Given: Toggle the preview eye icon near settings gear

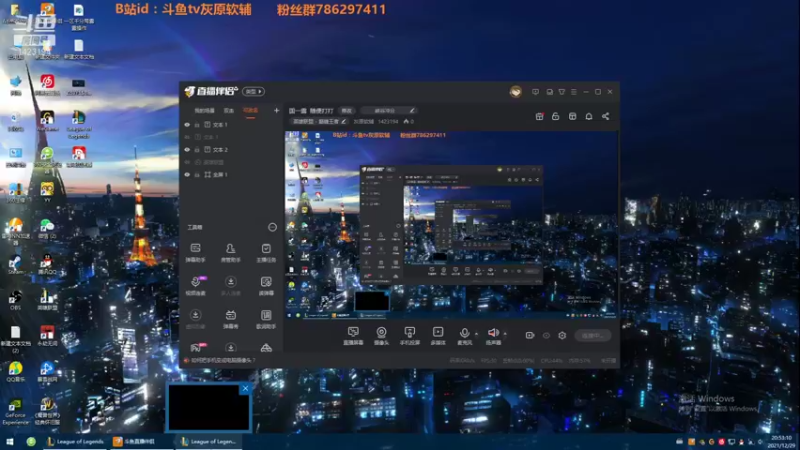Looking at the screenshot, I should (x=546, y=335).
